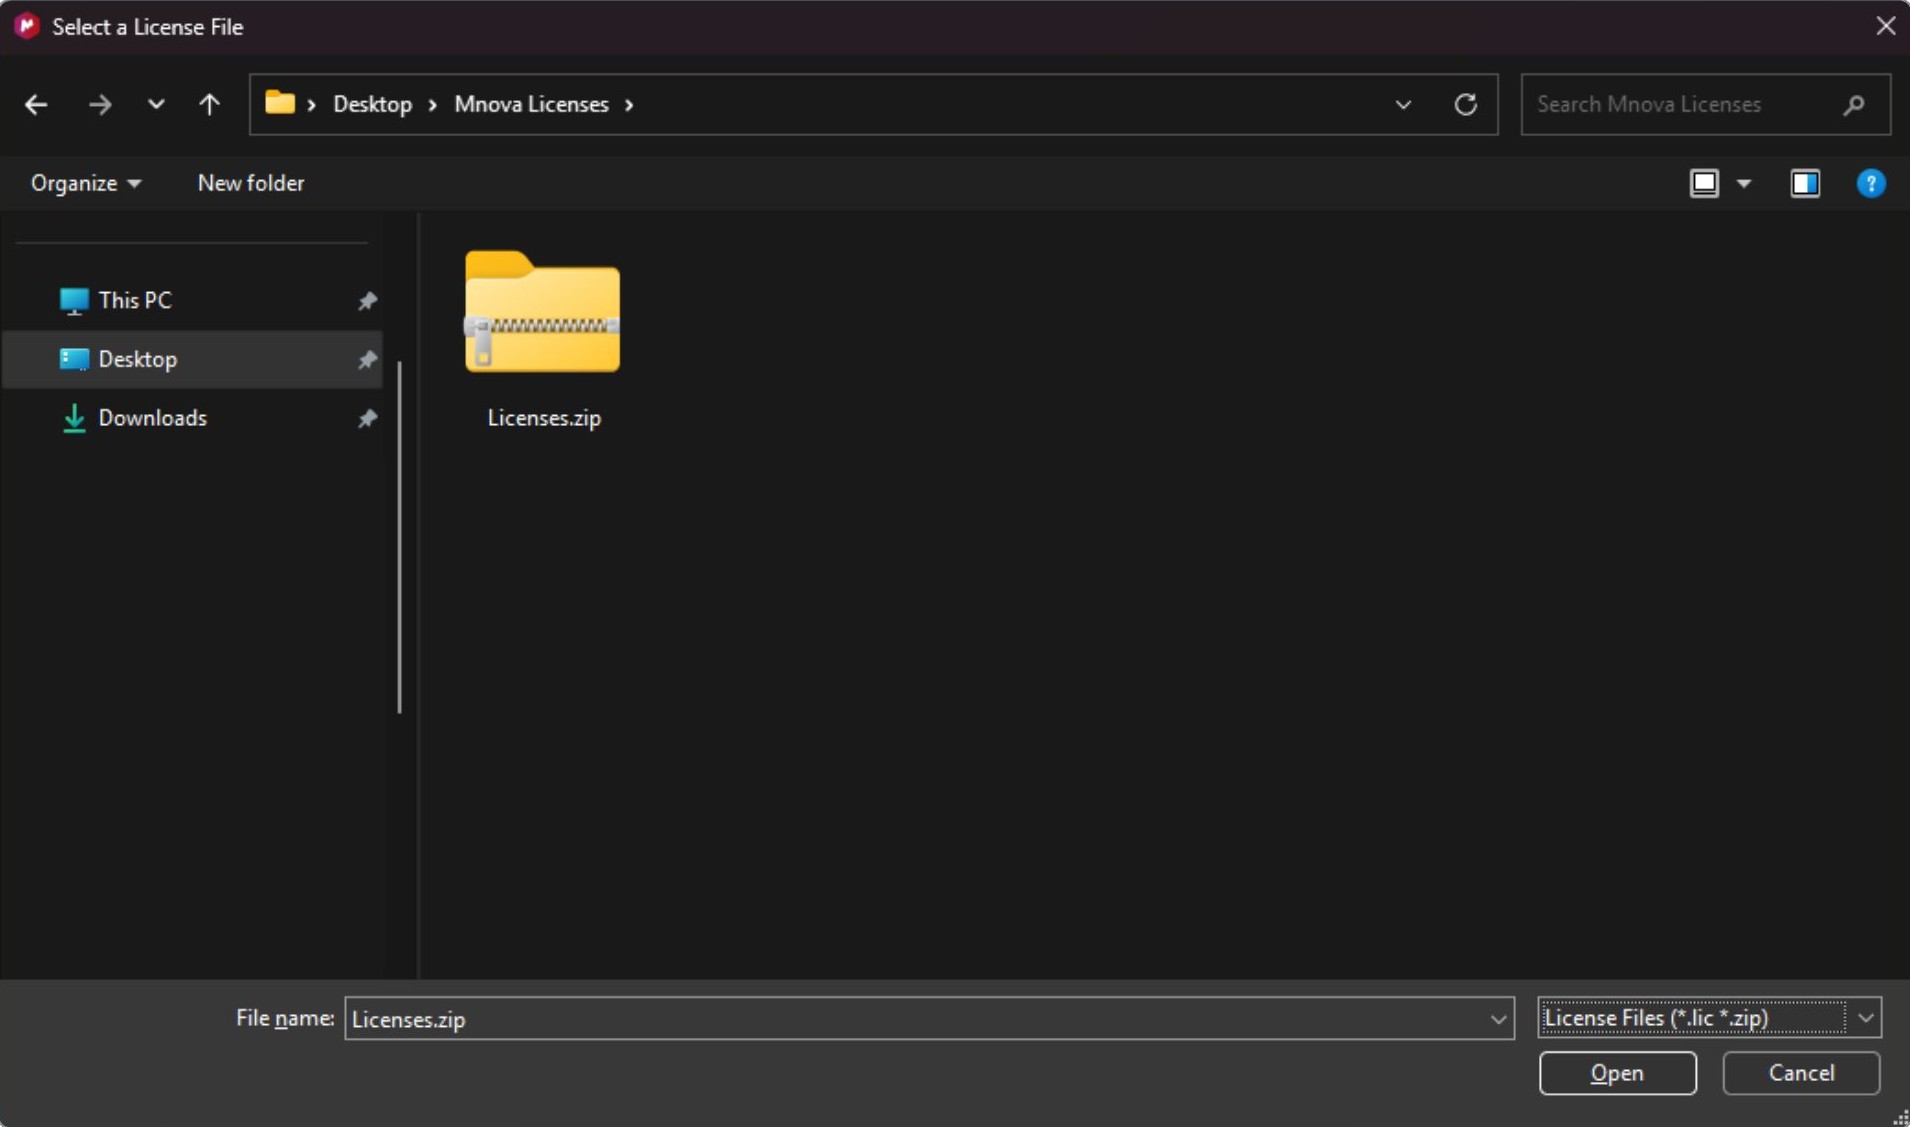Click the change view icon
Viewport: 1910px width, 1127px height.
1704,183
